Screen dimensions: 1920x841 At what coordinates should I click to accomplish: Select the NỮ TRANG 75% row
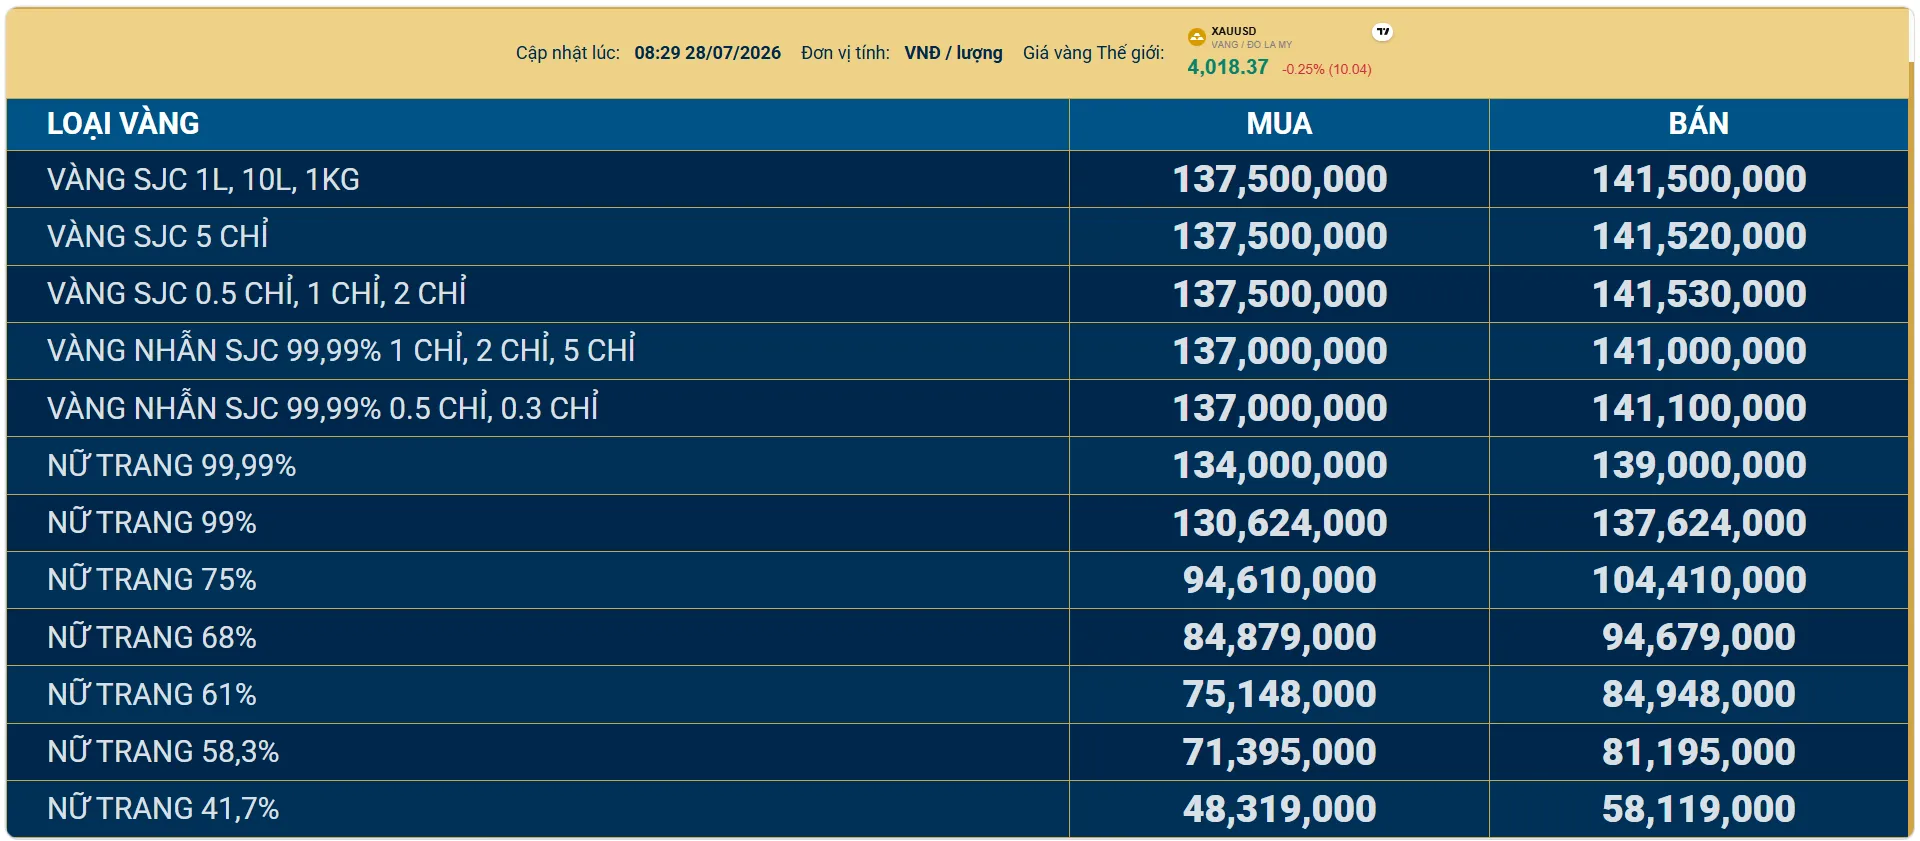point(958,580)
